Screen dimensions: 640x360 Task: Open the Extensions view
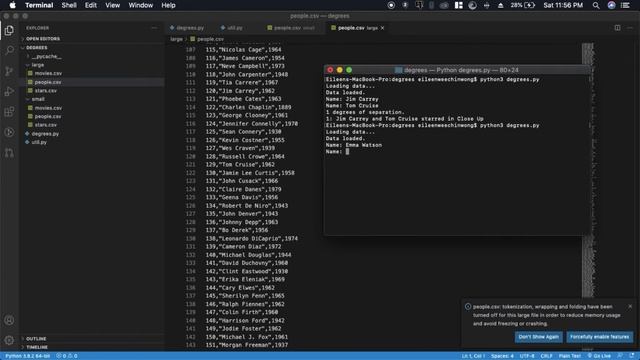pyautogui.click(x=9, y=112)
